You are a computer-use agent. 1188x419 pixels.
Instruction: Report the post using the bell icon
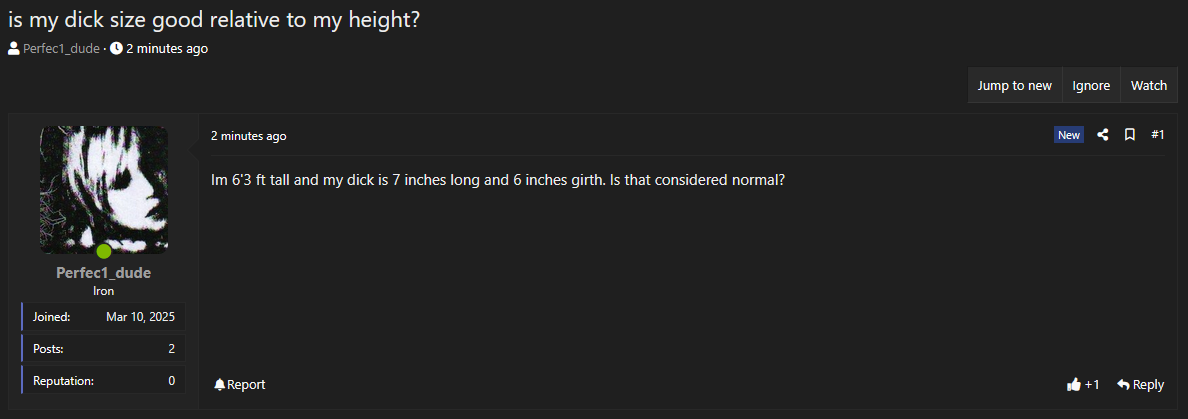220,385
